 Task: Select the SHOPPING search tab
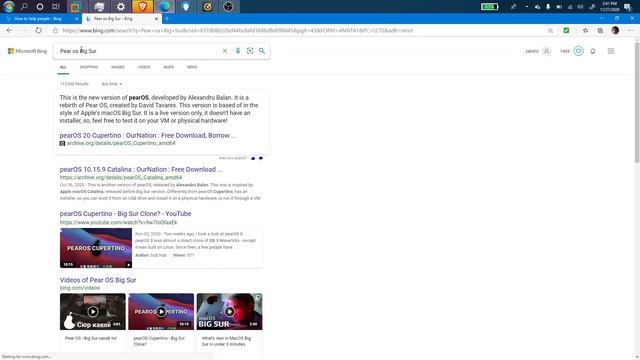[89, 67]
